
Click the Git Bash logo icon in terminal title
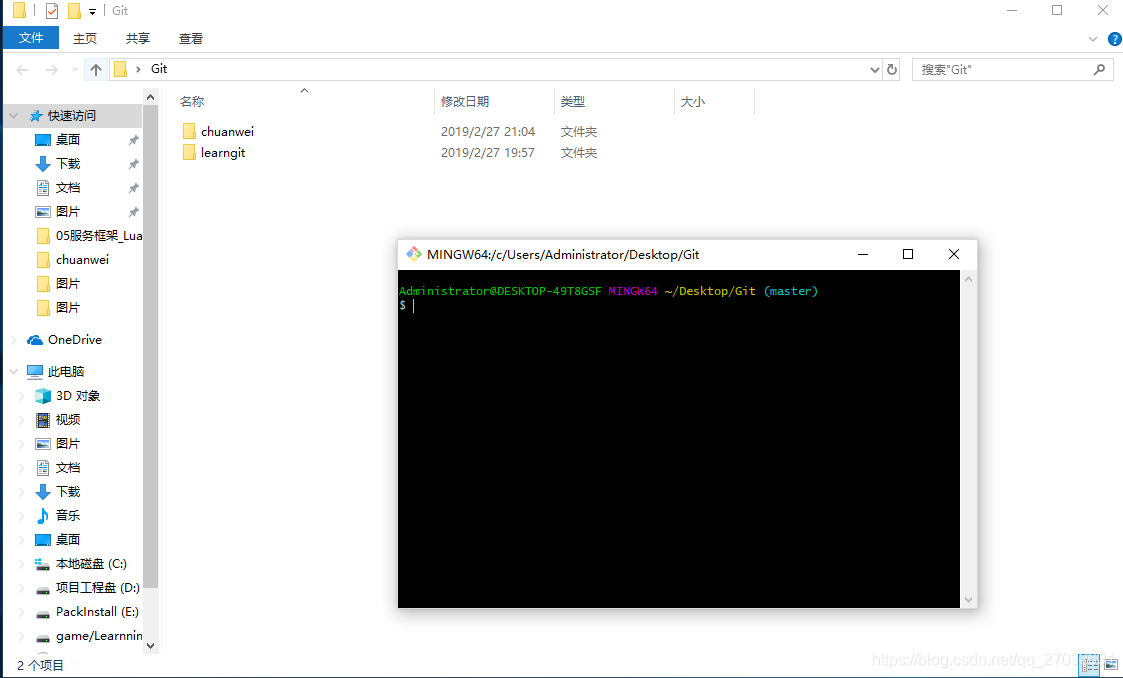tap(413, 254)
